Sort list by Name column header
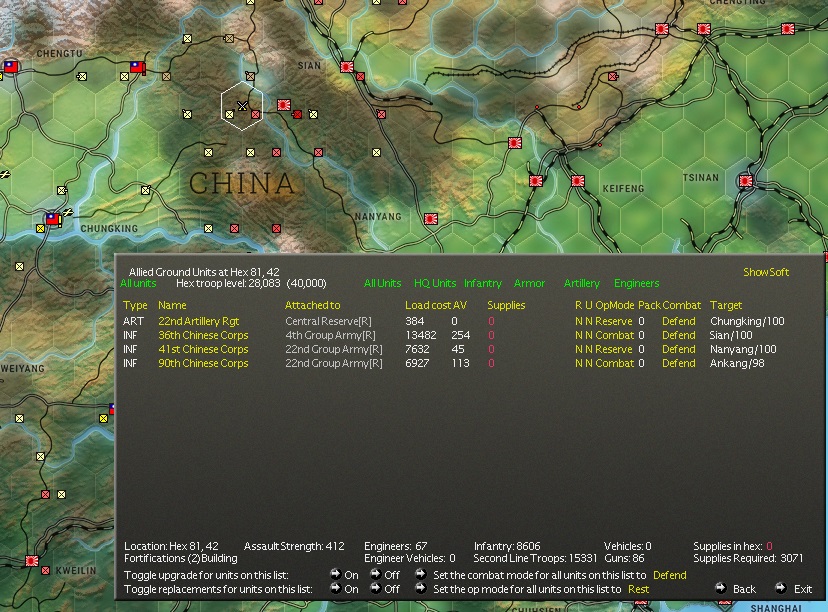This screenshot has width=828, height=612. (172, 305)
